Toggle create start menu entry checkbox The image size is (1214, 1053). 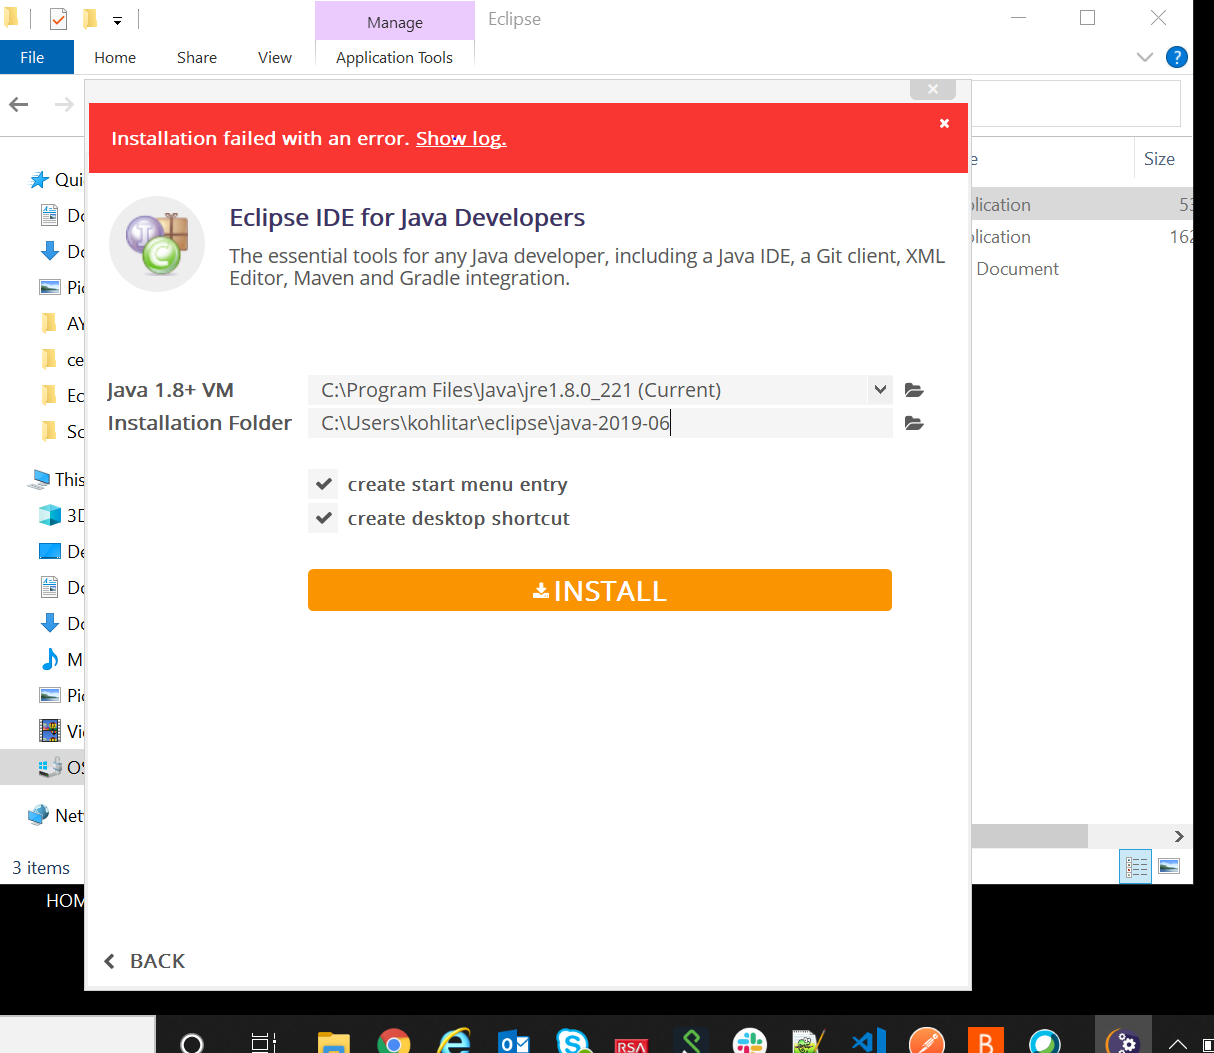tap(323, 485)
